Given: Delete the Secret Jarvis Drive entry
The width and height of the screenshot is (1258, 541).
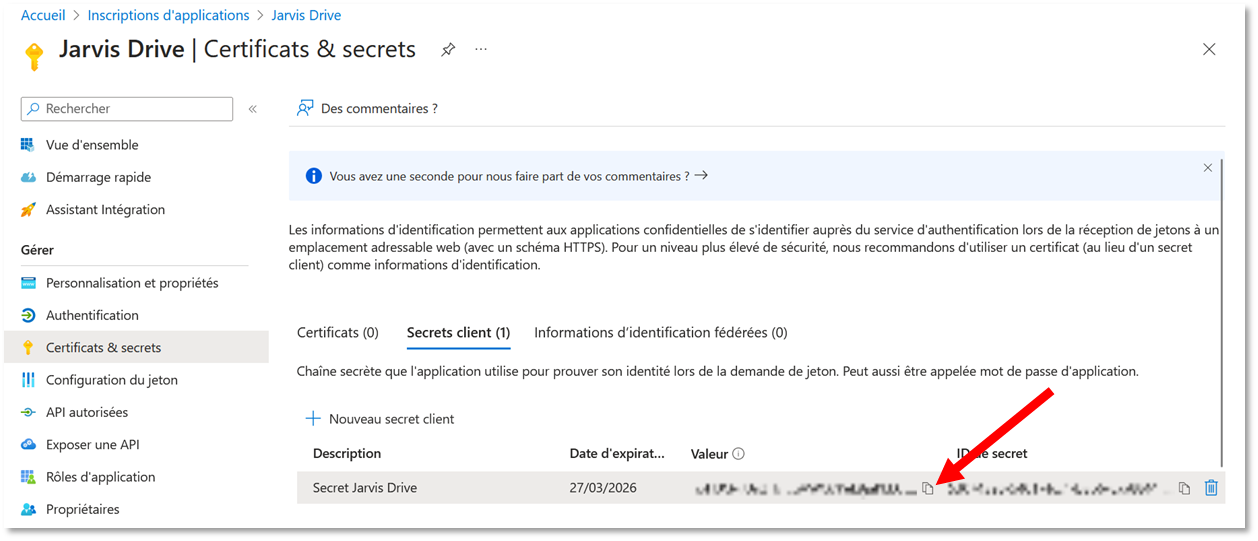Looking at the screenshot, I should coord(1211,488).
